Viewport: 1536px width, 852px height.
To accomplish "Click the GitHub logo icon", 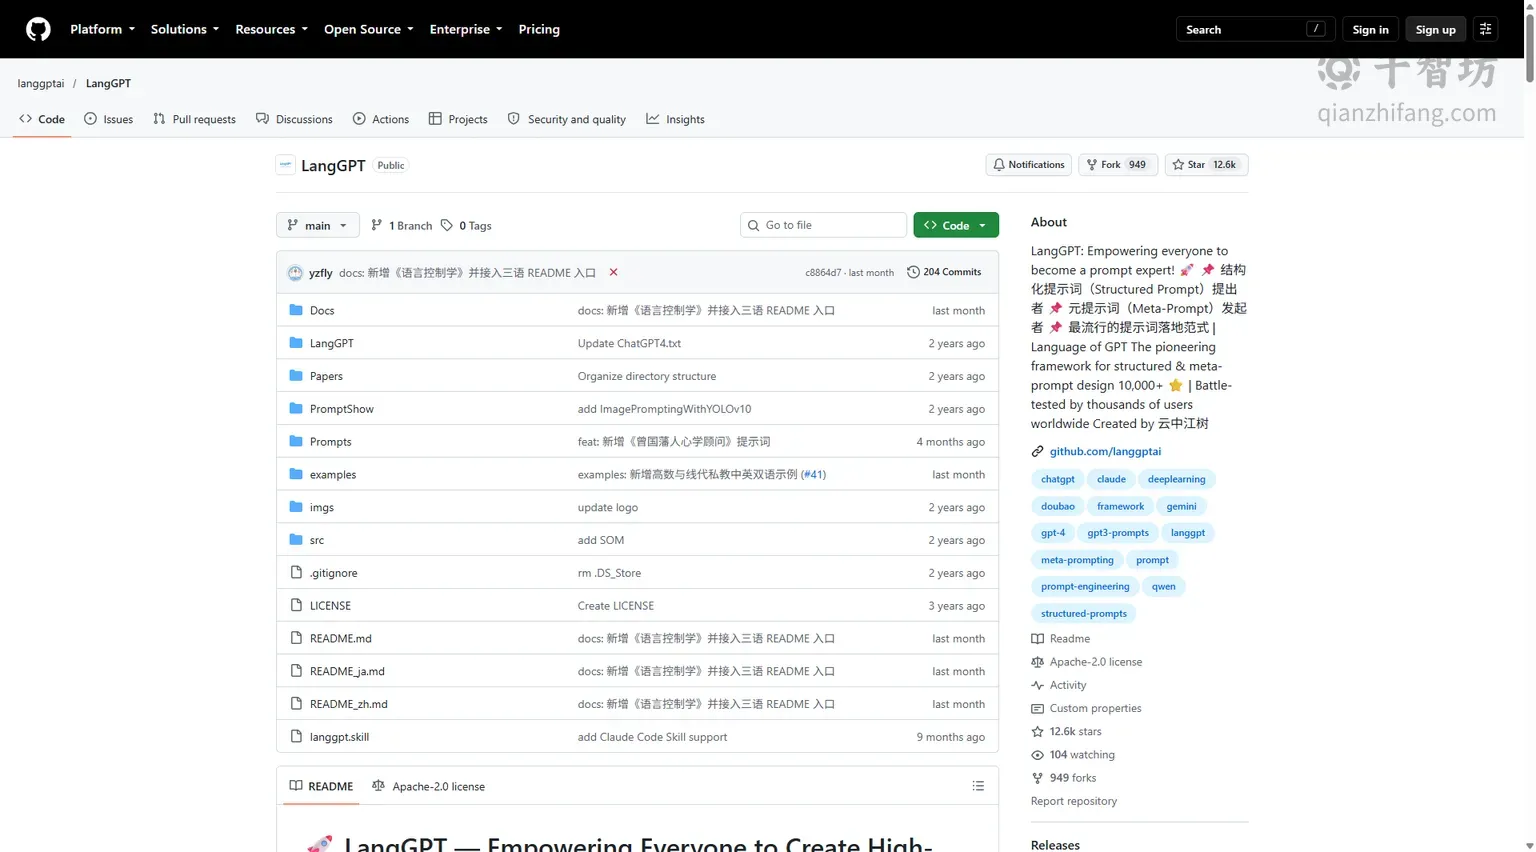I will tap(38, 29).
